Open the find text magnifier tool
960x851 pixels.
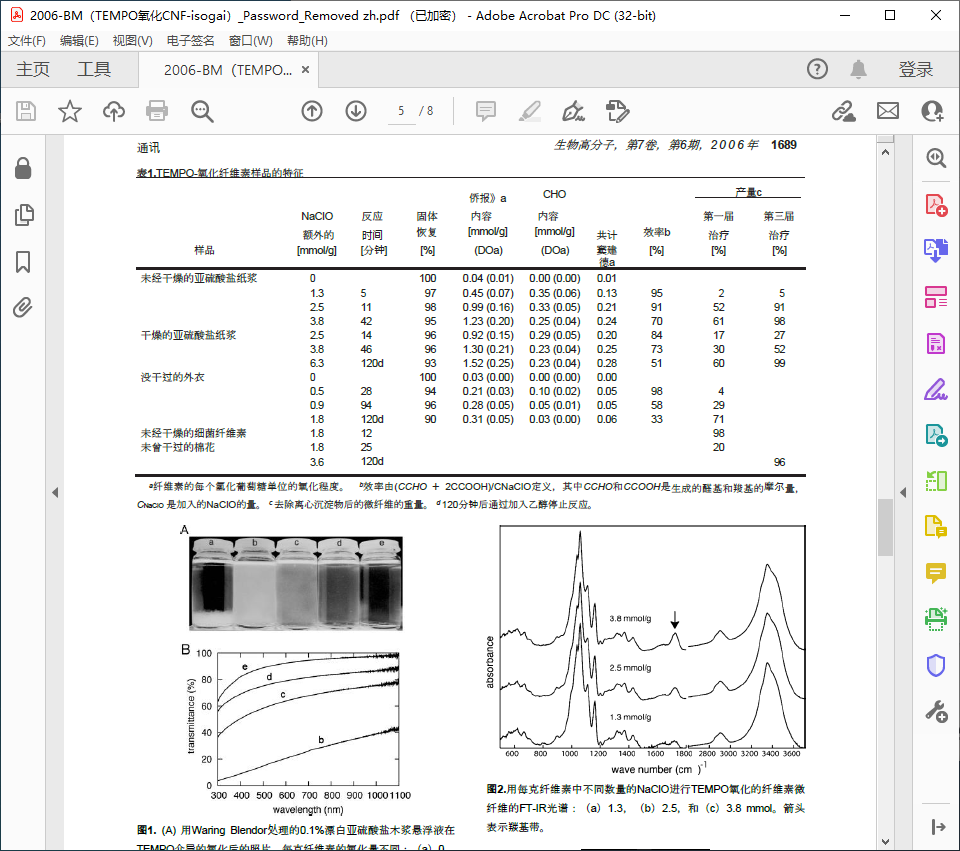(201, 111)
